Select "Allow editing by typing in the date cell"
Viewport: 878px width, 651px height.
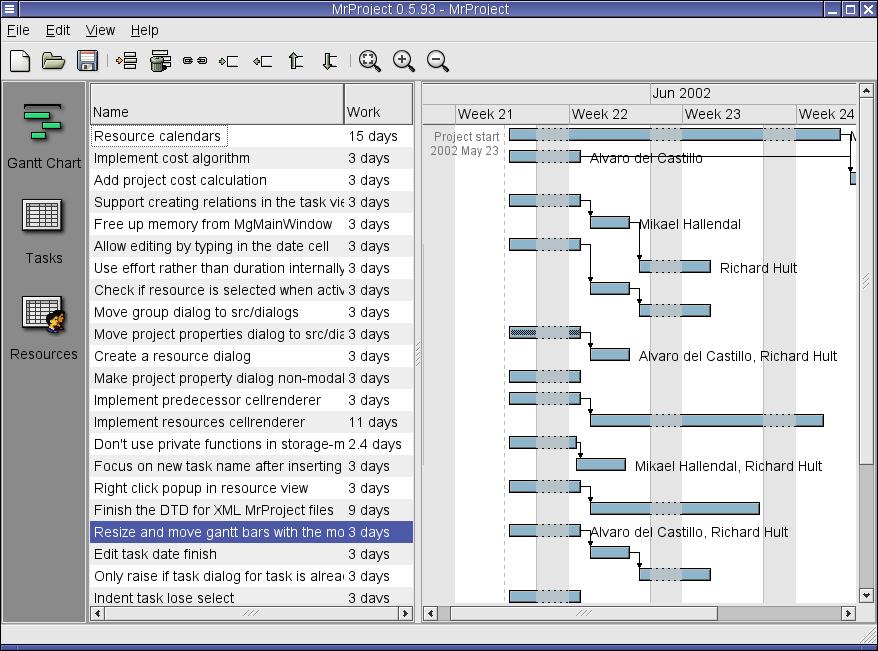point(251,246)
